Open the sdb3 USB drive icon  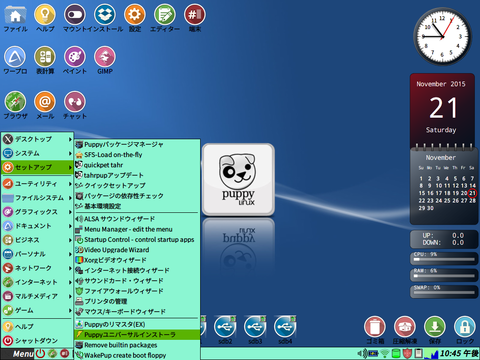point(255,327)
